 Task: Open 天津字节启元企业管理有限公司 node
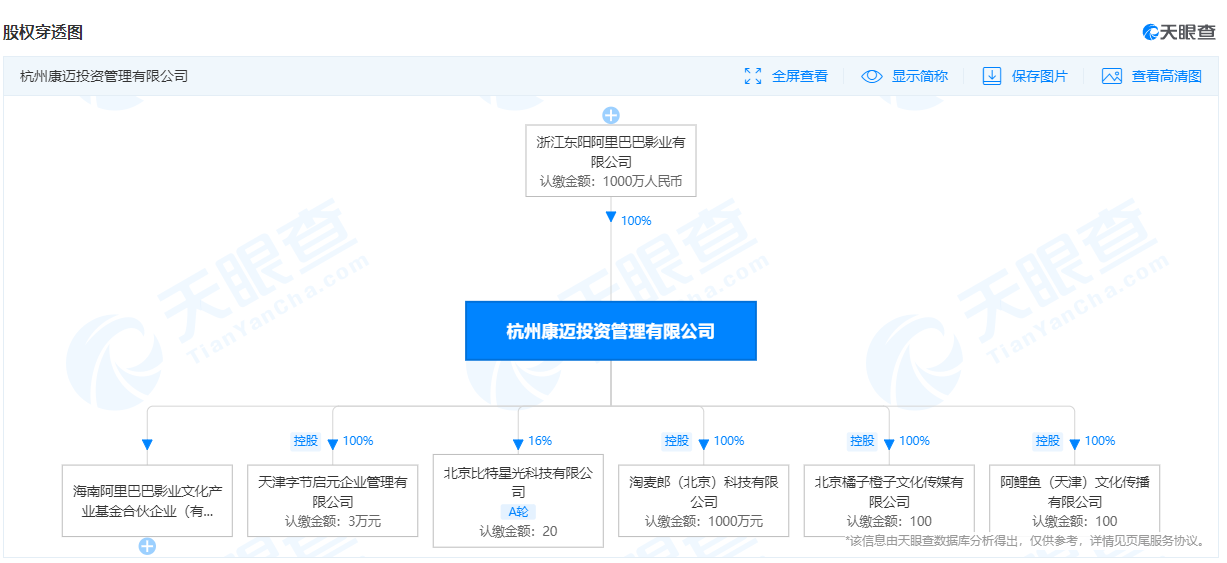[x=333, y=500]
